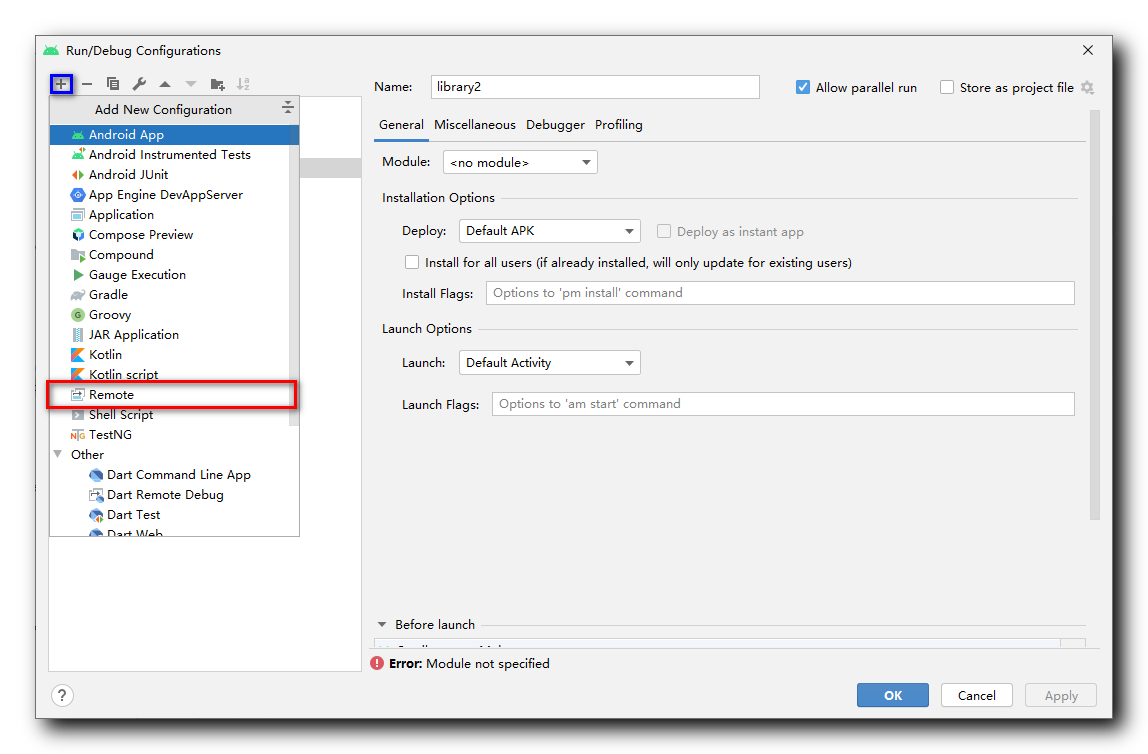Switch to the Debugger tab

pyautogui.click(x=555, y=125)
